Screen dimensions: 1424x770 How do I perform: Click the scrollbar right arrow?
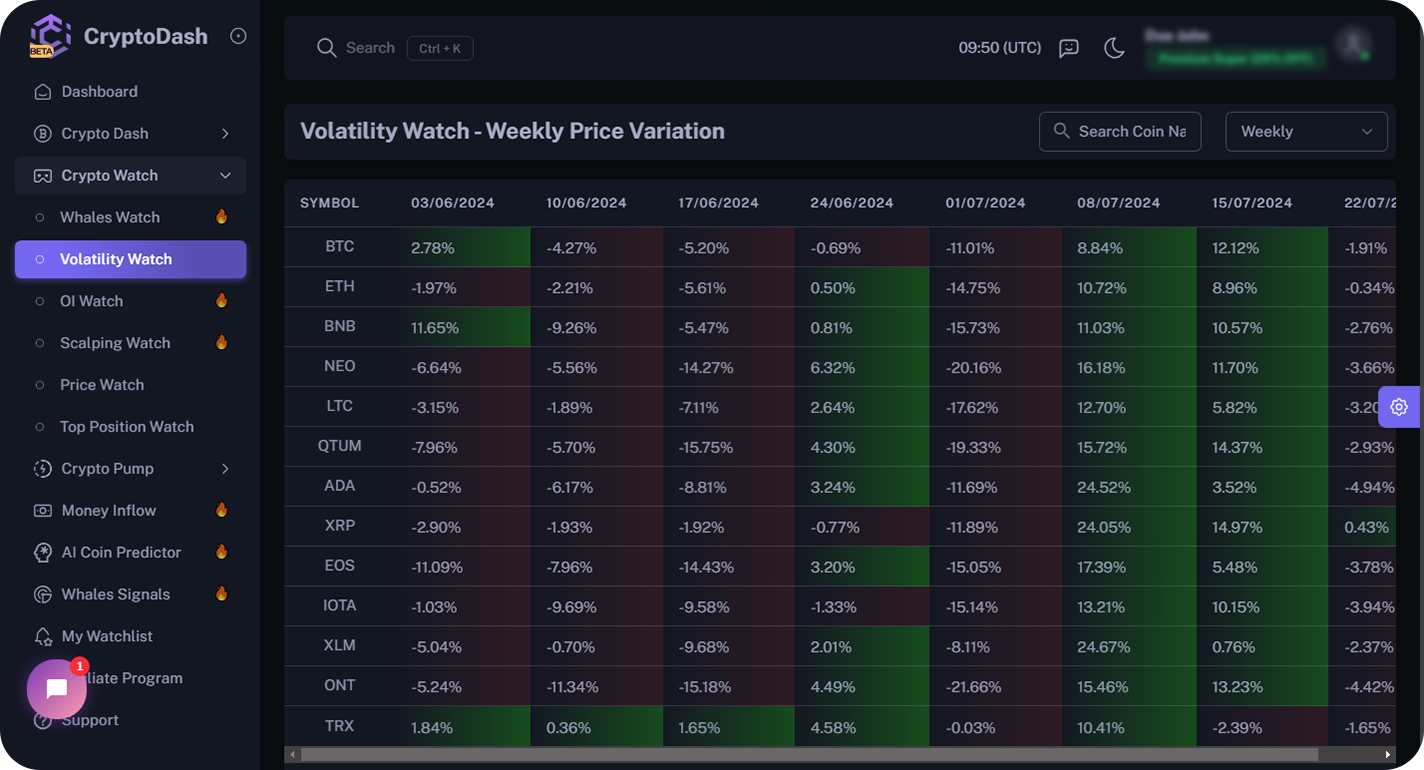pos(1388,755)
